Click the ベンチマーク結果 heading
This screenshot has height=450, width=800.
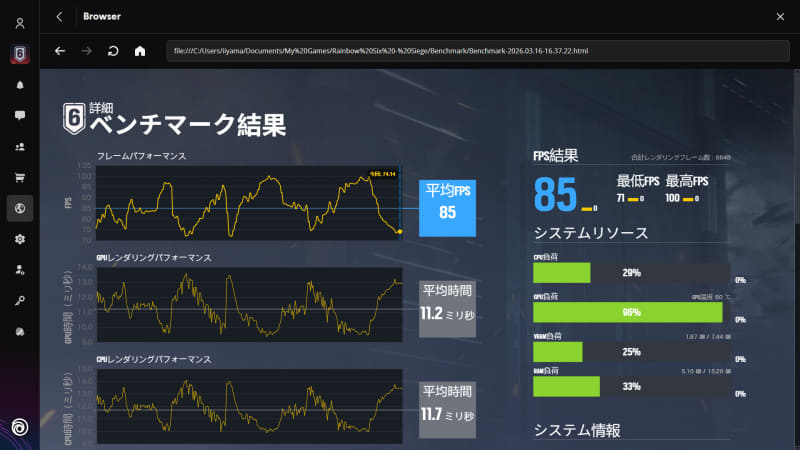pos(188,125)
